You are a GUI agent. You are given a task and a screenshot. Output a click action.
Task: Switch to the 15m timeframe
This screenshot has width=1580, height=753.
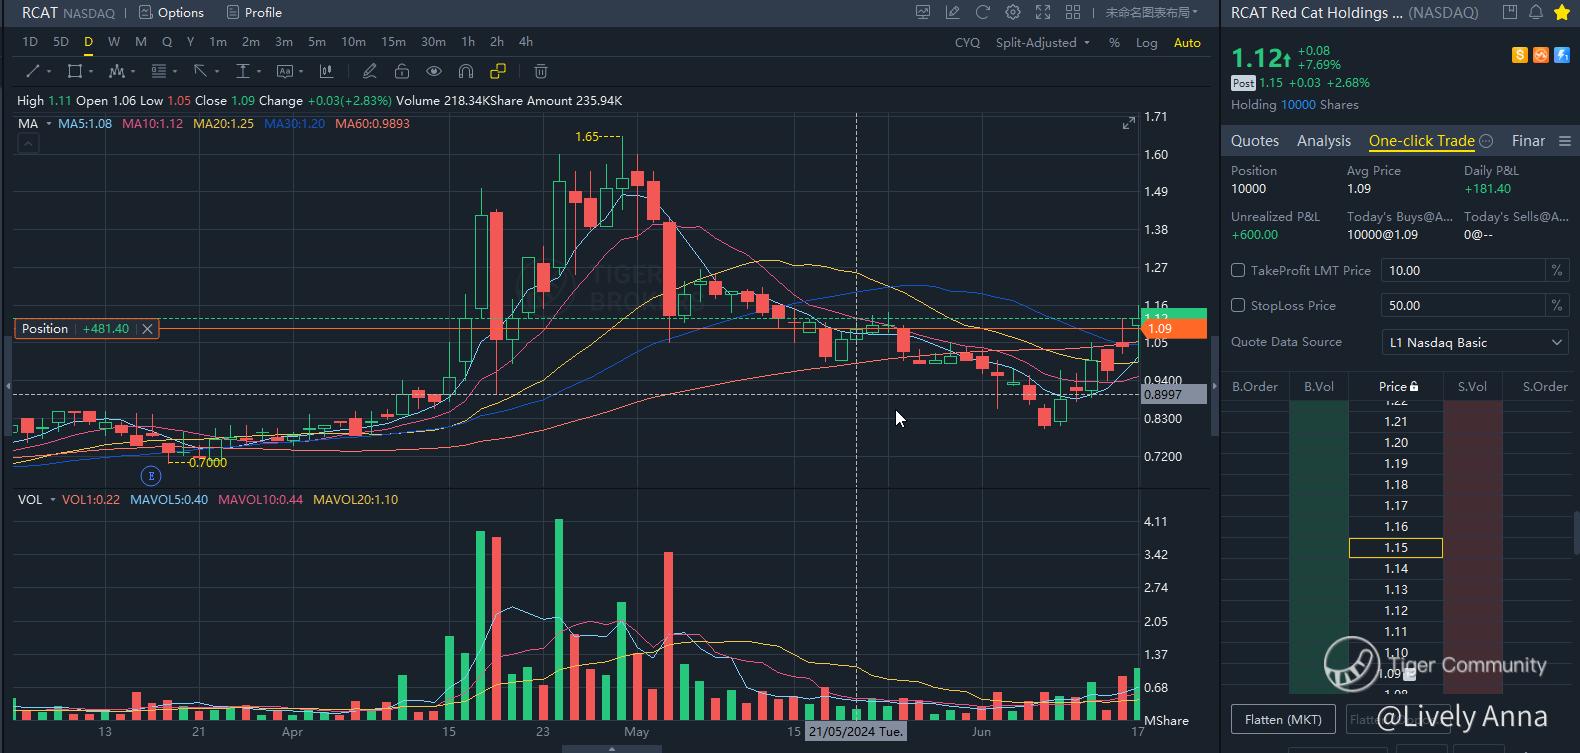coord(393,42)
